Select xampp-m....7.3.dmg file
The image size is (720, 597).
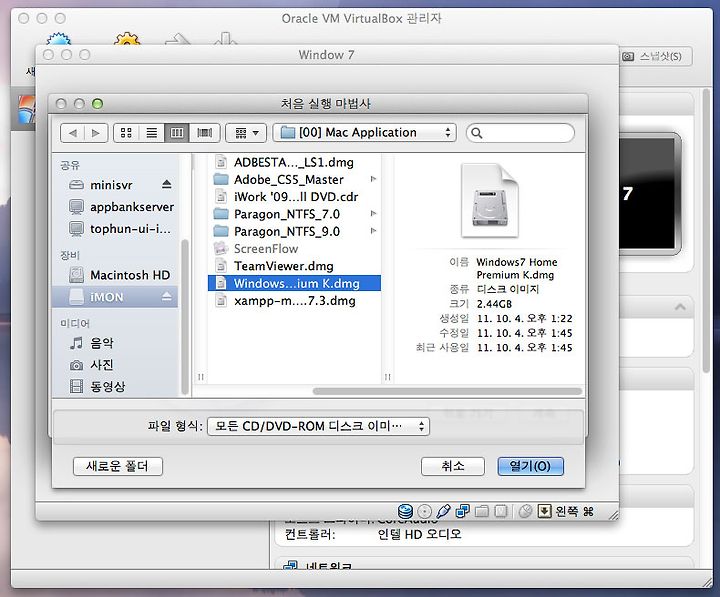tap(294, 301)
